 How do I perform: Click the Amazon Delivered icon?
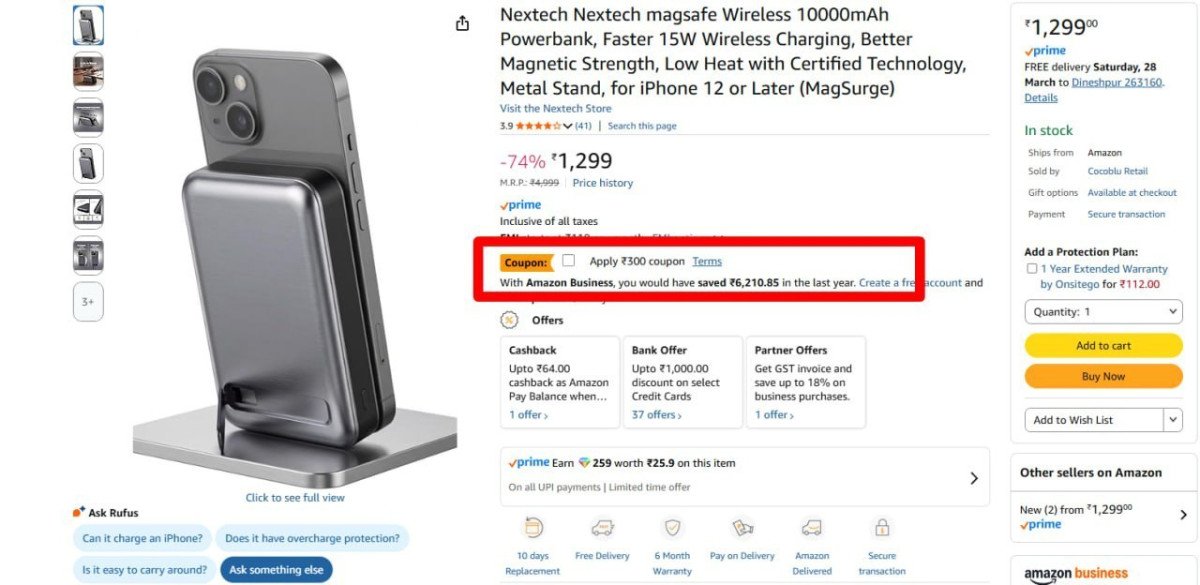(x=812, y=528)
